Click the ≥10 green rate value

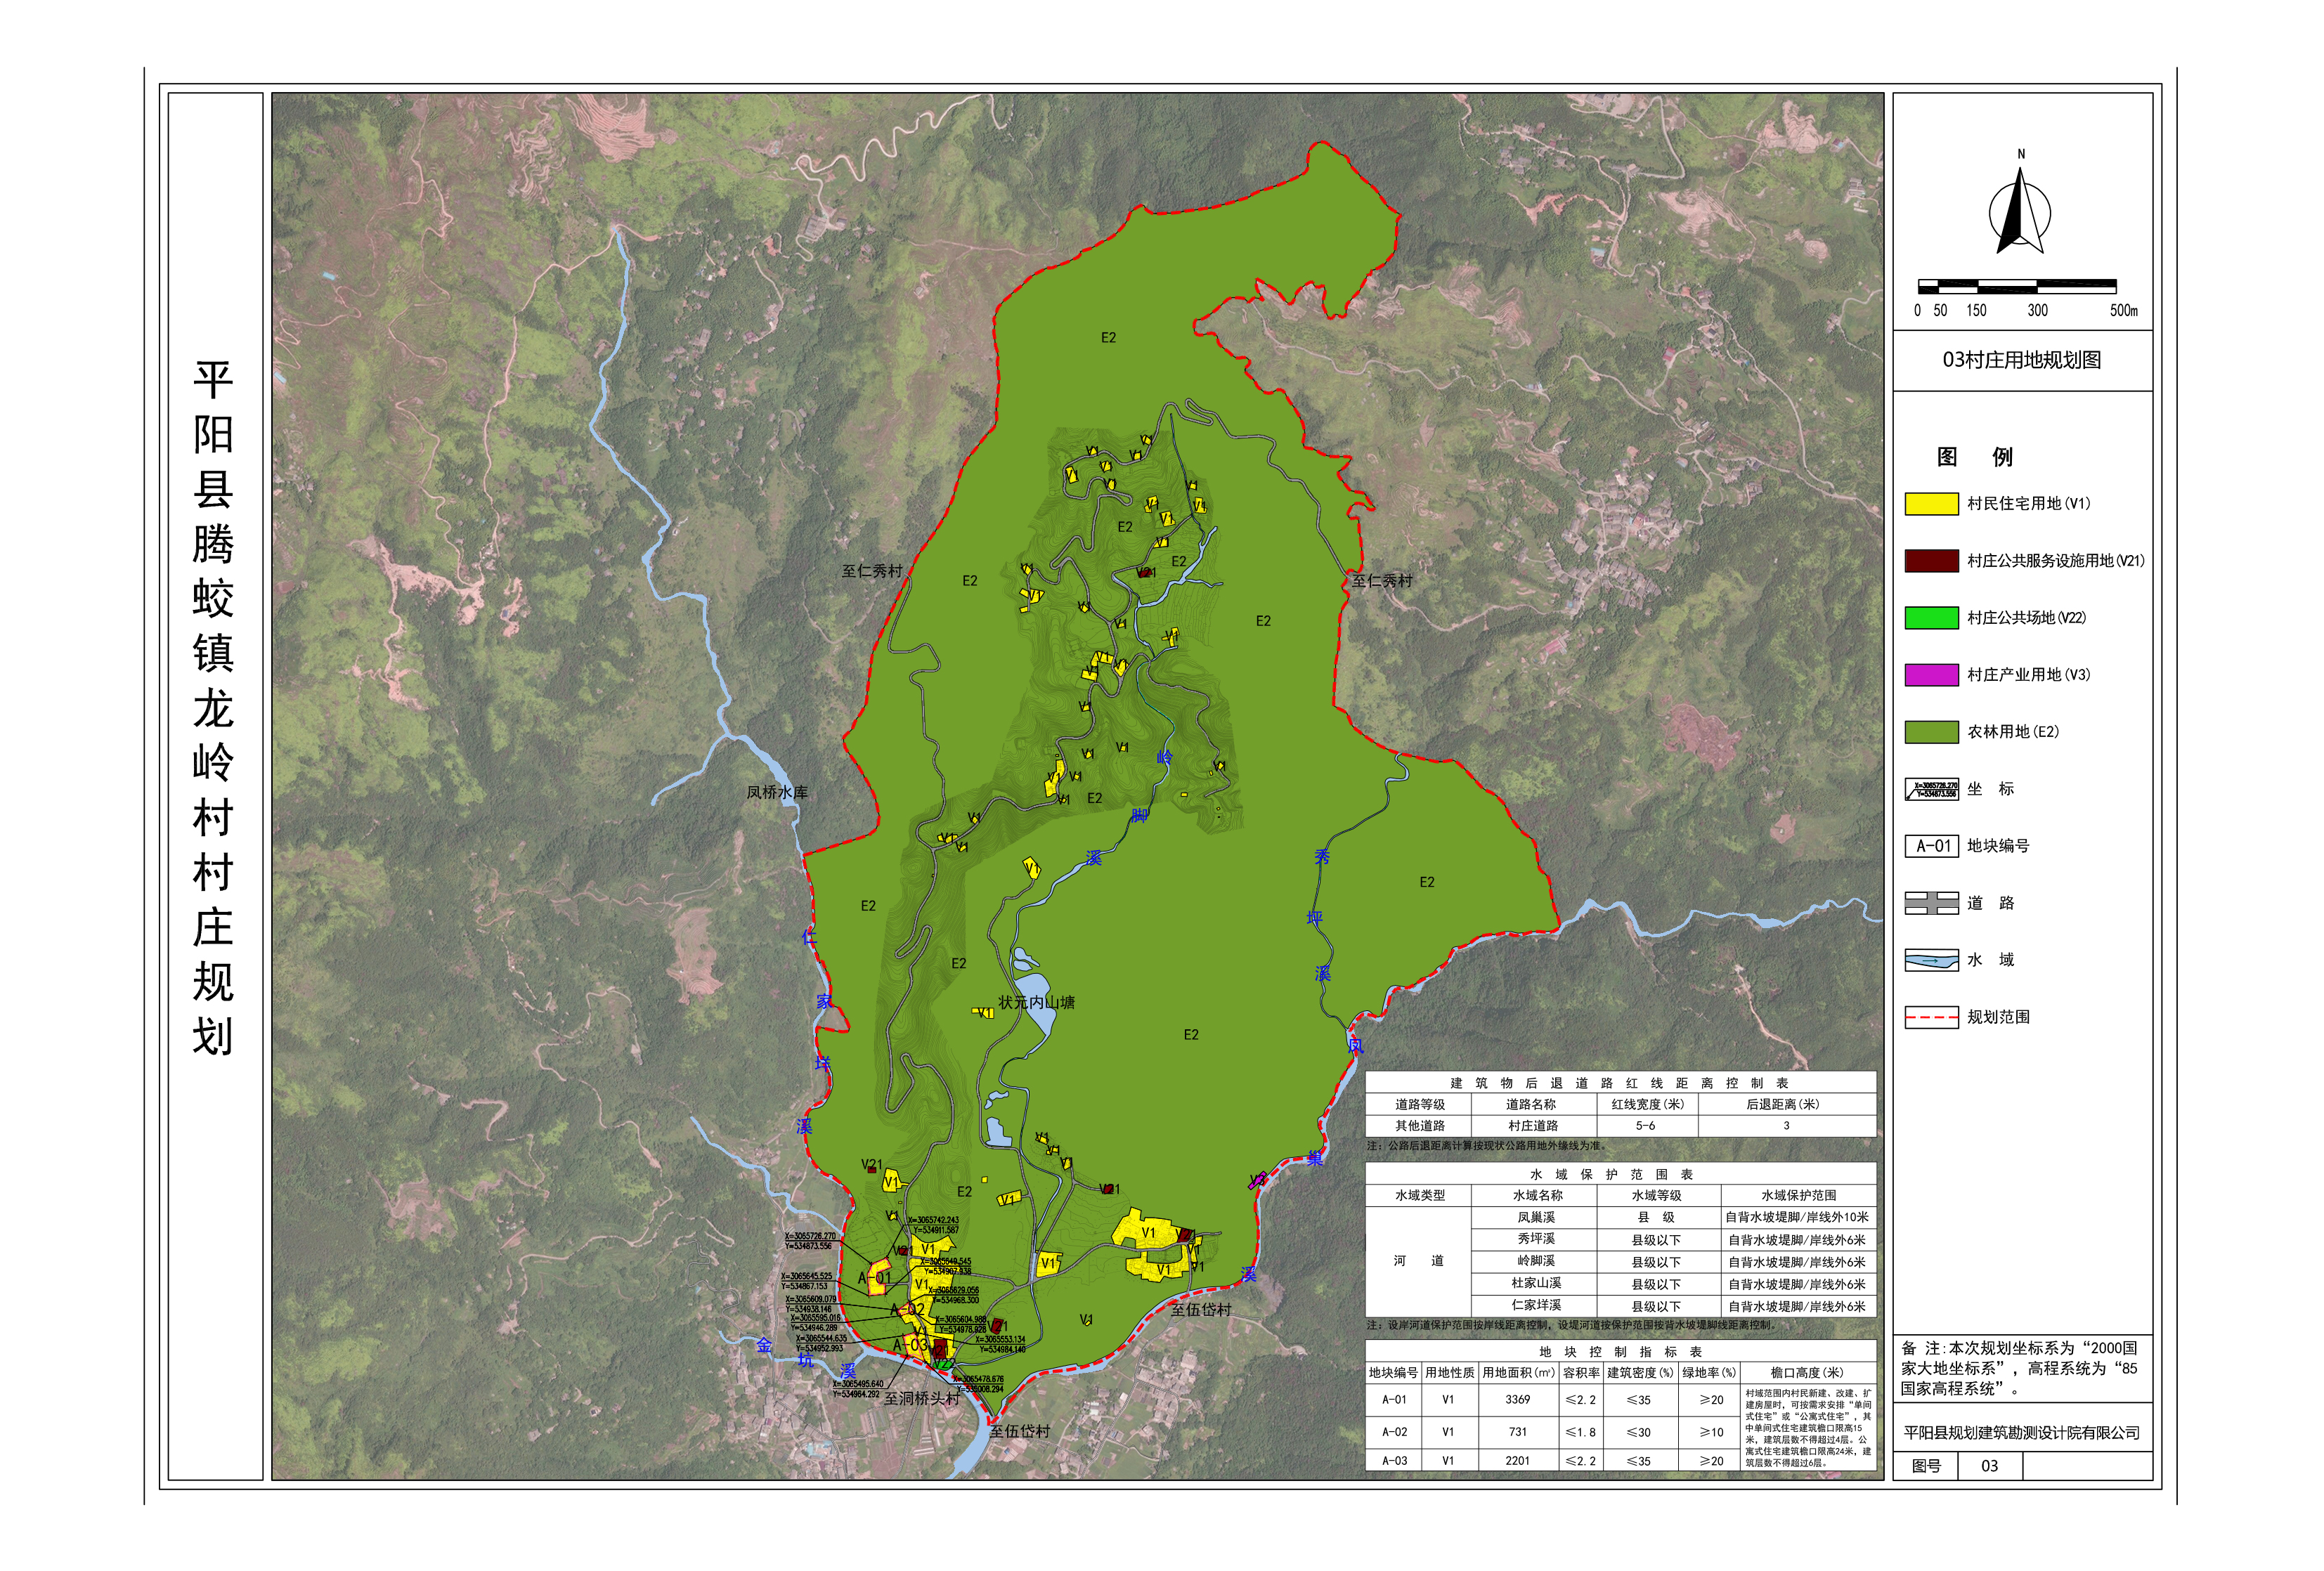coord(1712,1432)
